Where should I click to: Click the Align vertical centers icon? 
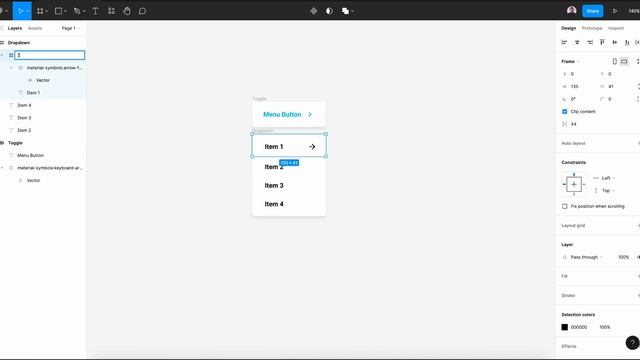coord(615,42)
